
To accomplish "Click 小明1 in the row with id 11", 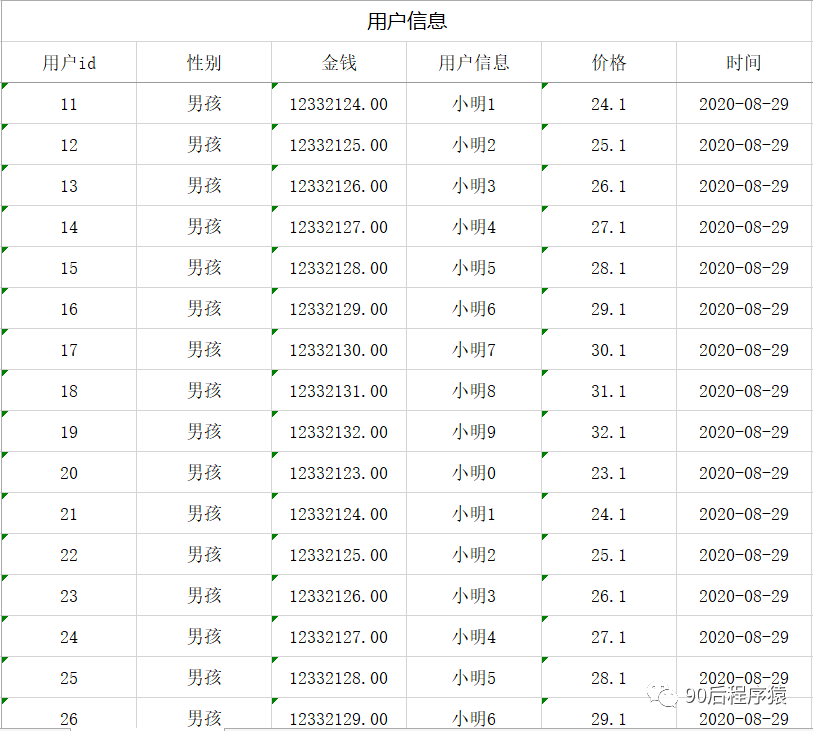I will (x=474, y=104).
